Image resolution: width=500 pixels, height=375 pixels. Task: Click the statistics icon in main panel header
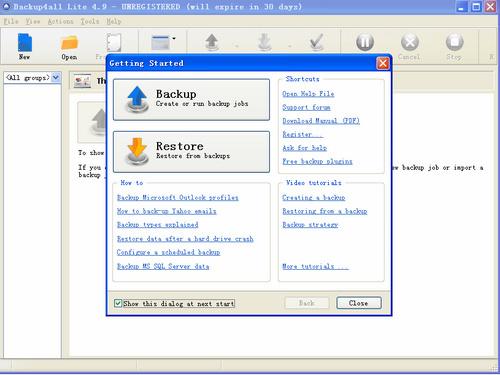82,81
